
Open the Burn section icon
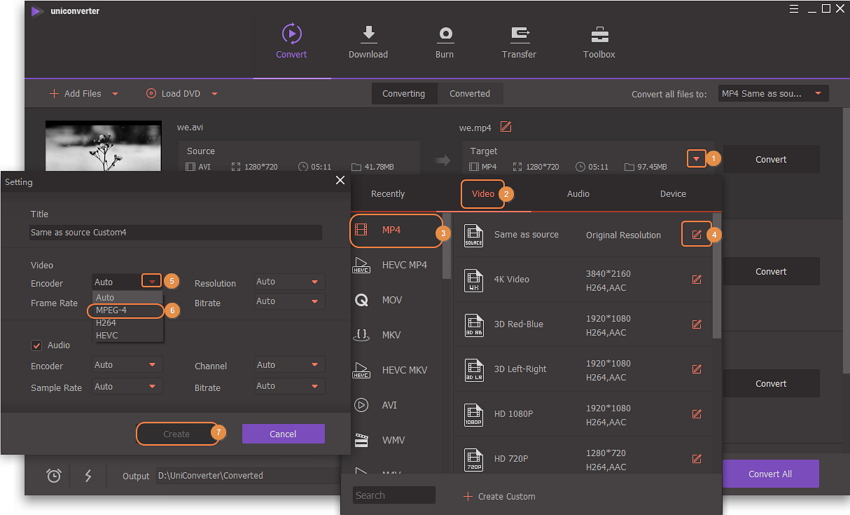(x=445, y=35)
